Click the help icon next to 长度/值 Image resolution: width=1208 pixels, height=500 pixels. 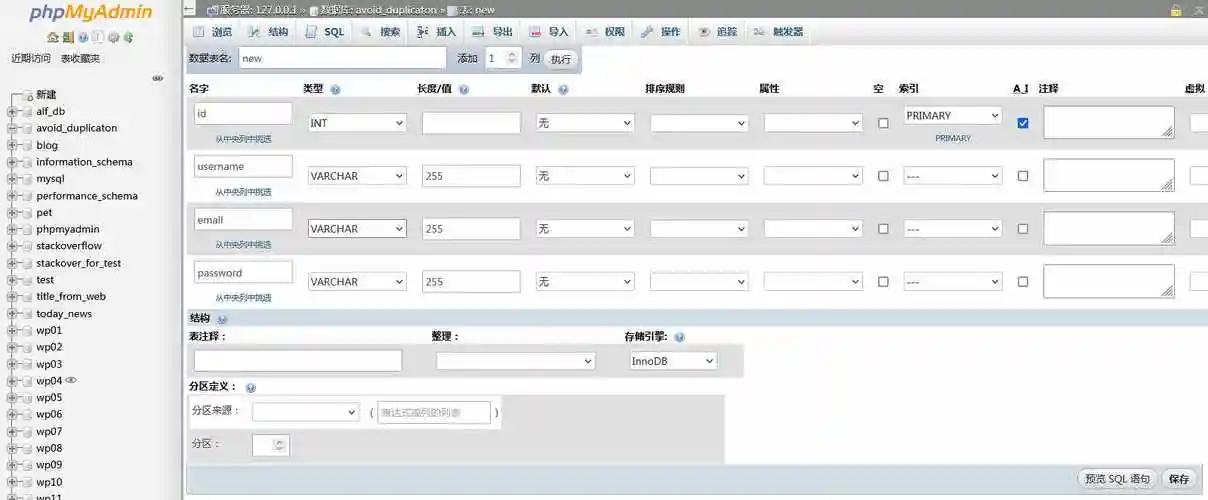pyautogui.click(x=464, y=90)
